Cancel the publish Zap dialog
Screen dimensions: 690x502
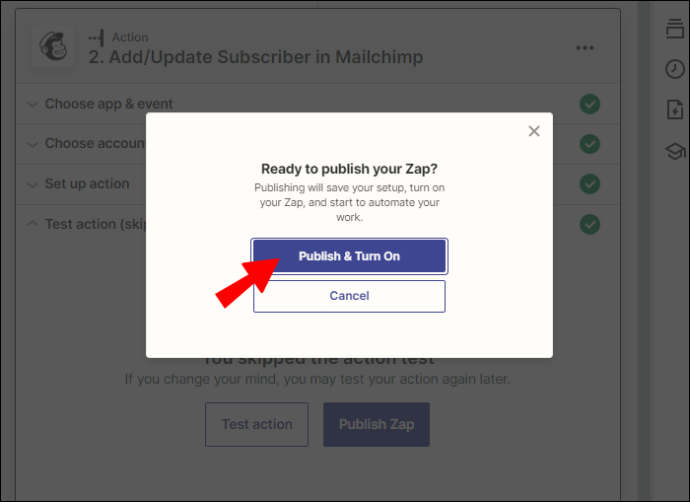click(x=349, y=296)
